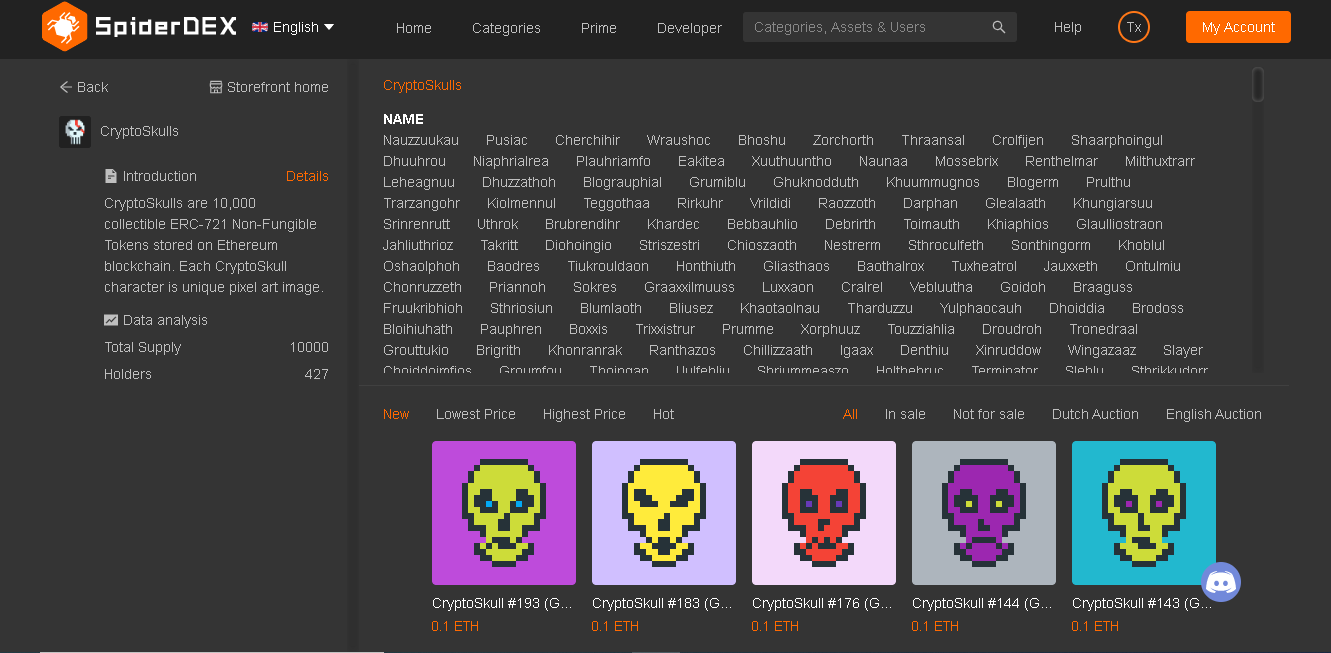Filter by In sale
This screenshot has width=1331, height=653.
click(905, 414)
